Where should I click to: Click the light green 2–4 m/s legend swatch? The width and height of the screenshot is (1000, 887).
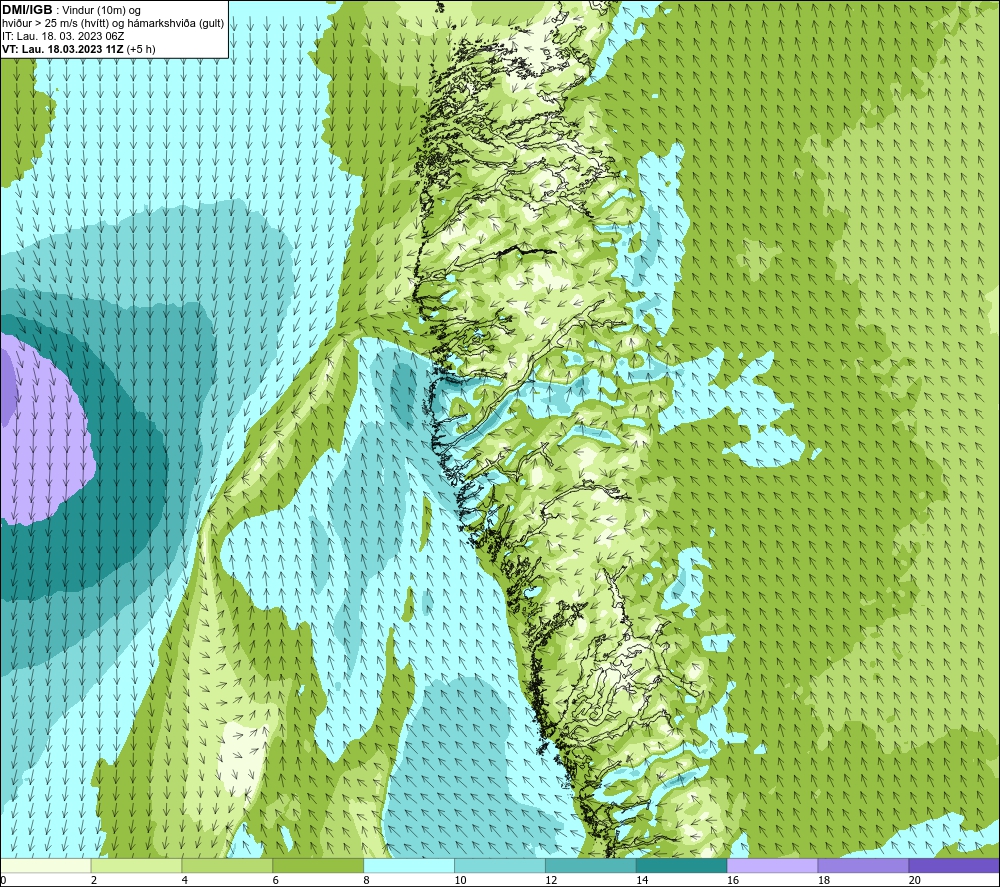point(136,865)
